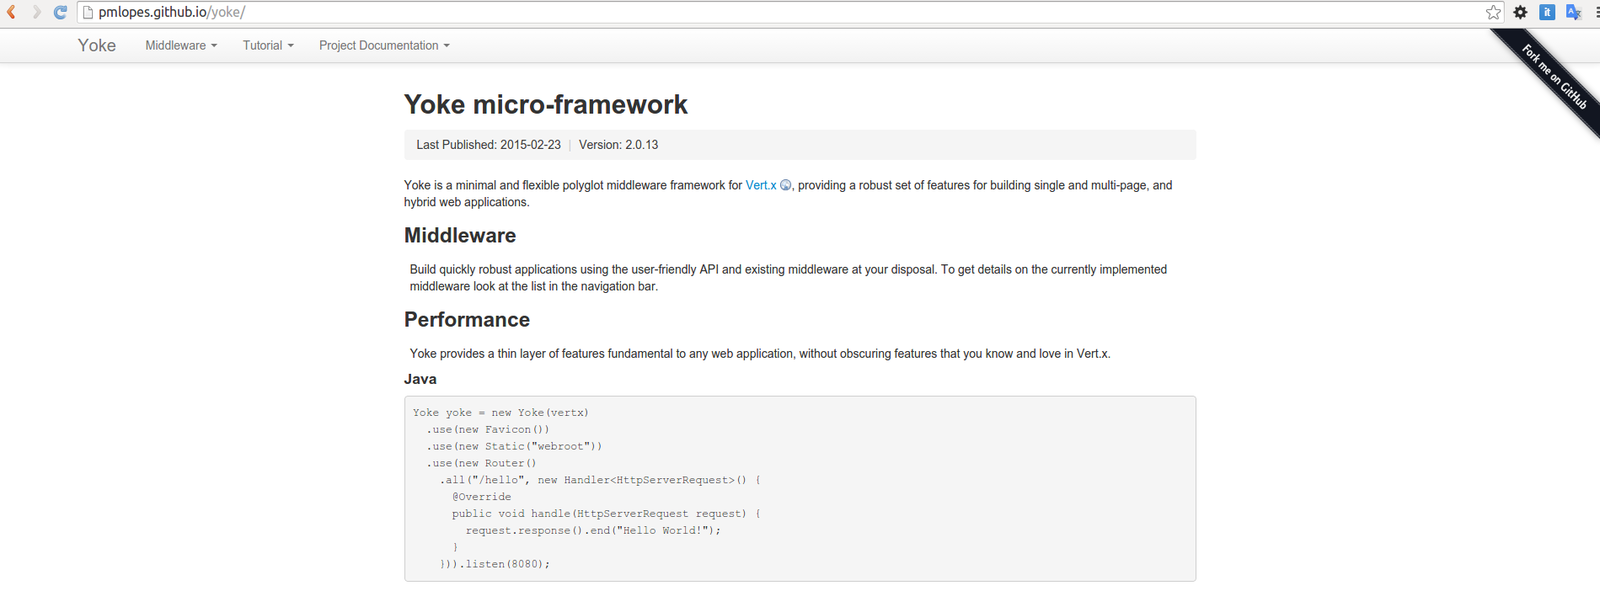Click the page info icon before the URL
The width and height of the screenshot is (1600, 591).
87,12
